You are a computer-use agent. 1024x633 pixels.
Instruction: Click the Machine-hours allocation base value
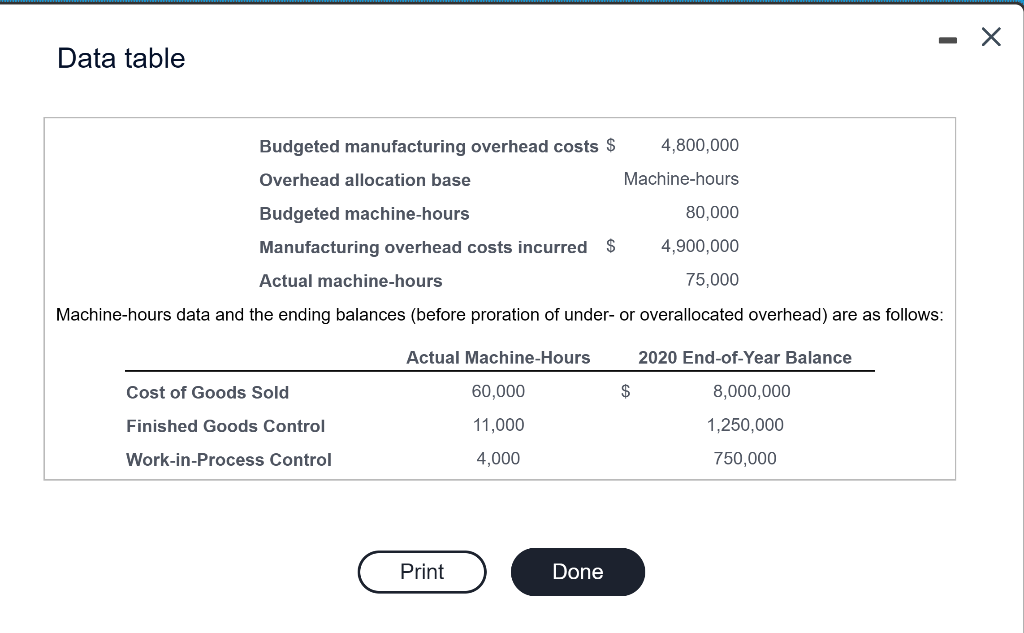[681, 178]
